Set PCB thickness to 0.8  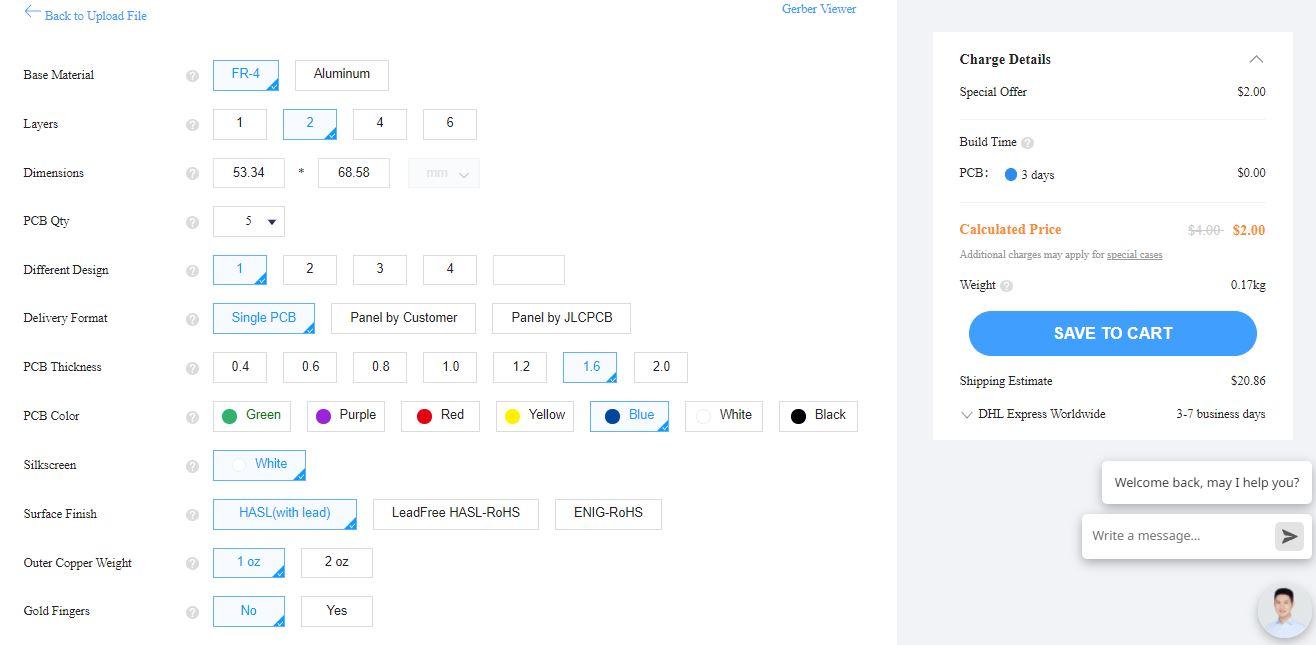tap(379, 367)
